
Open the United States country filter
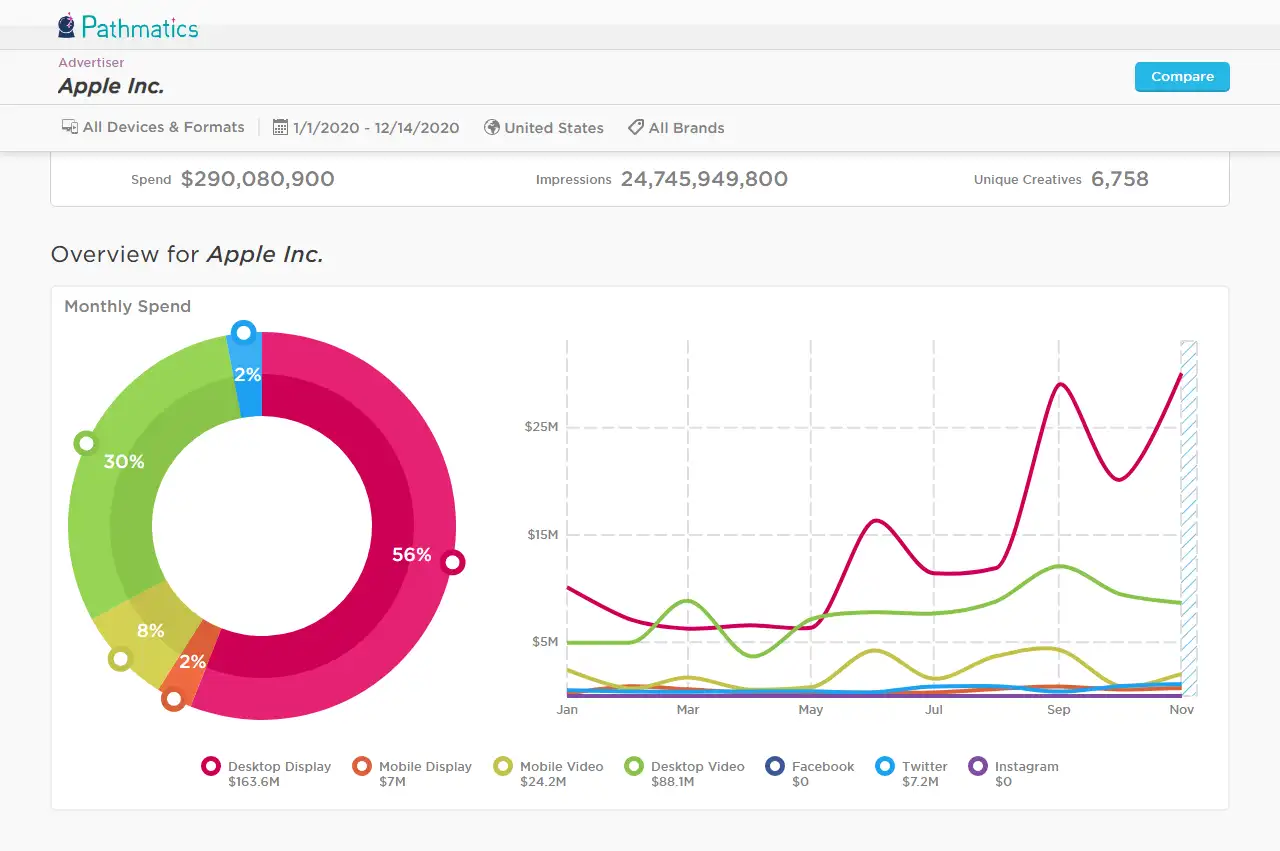[x=544, y=127]
